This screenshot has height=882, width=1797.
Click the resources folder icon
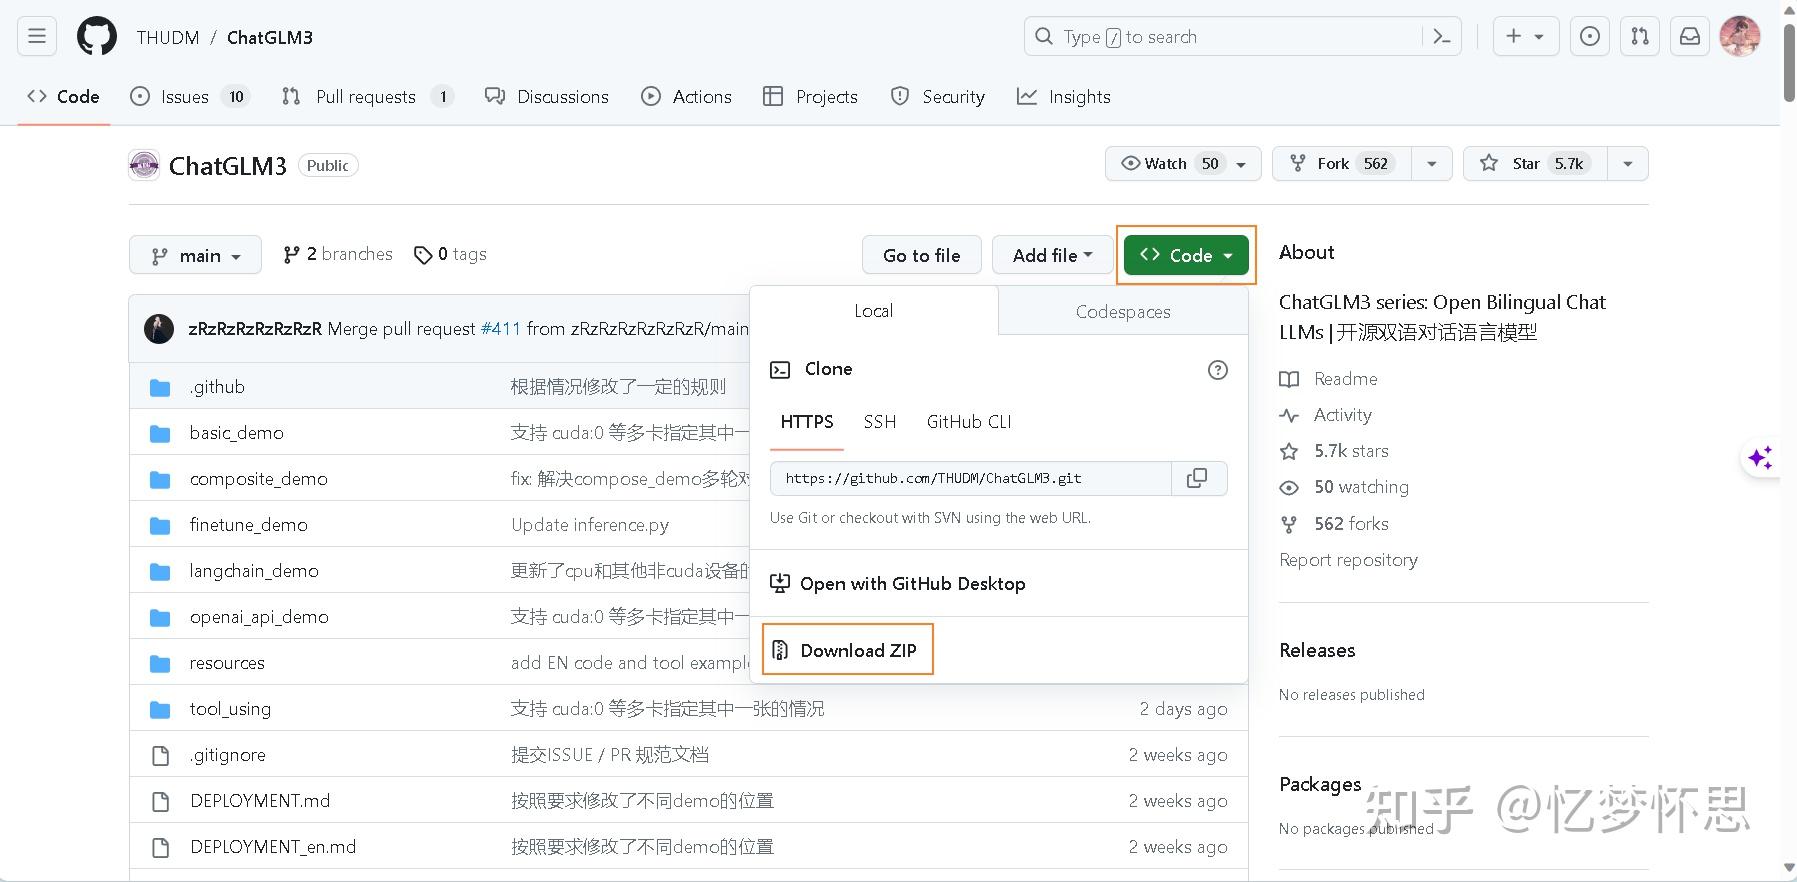160,664
